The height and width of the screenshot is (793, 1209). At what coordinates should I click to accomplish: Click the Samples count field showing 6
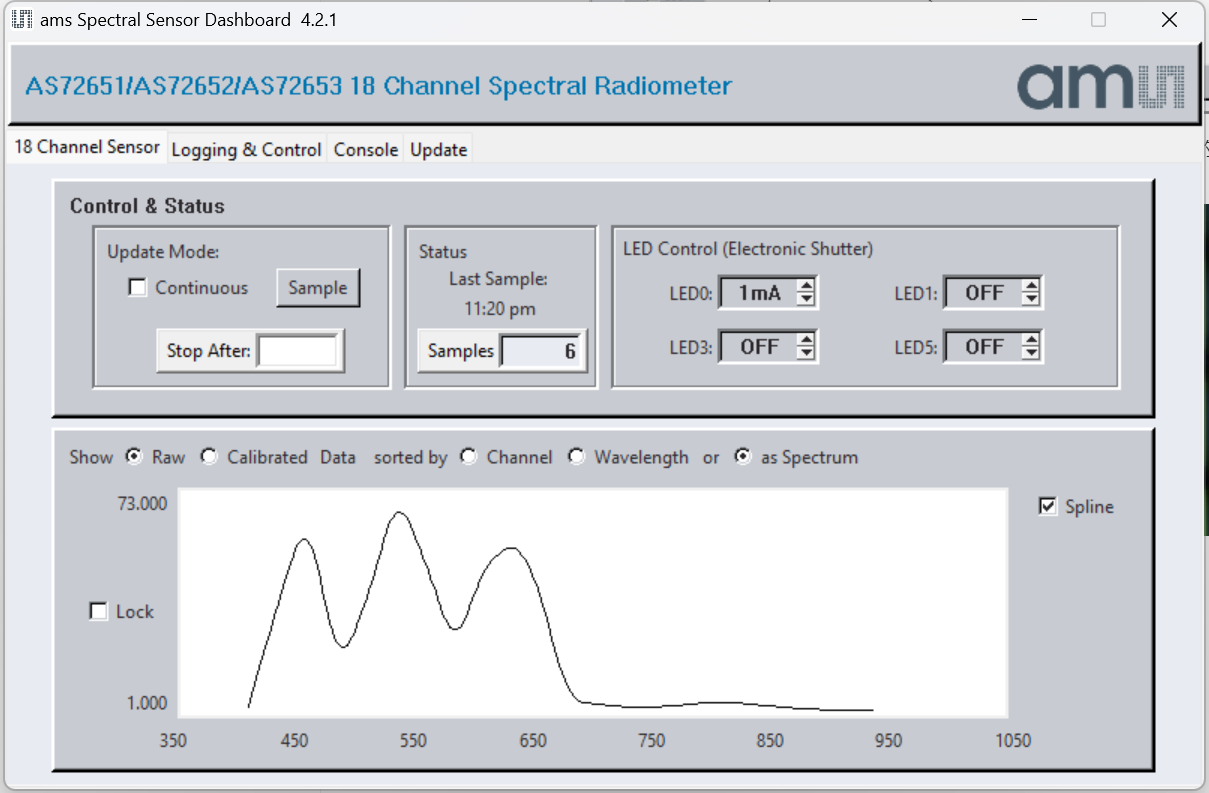(x=541, y=351)
